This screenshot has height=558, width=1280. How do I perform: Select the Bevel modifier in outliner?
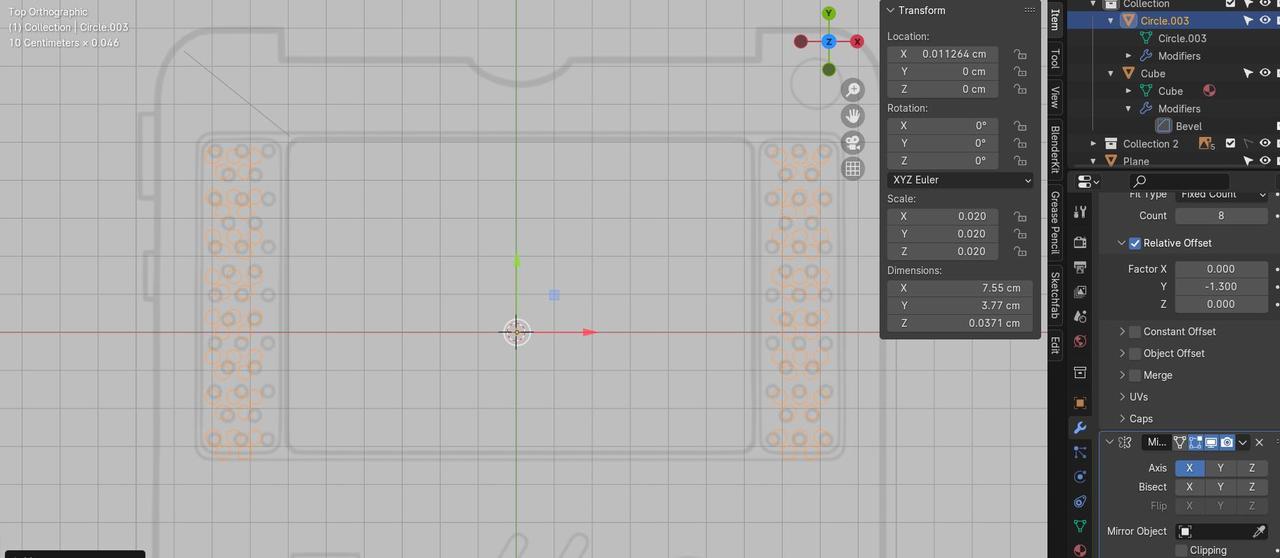pos(1188,126)
